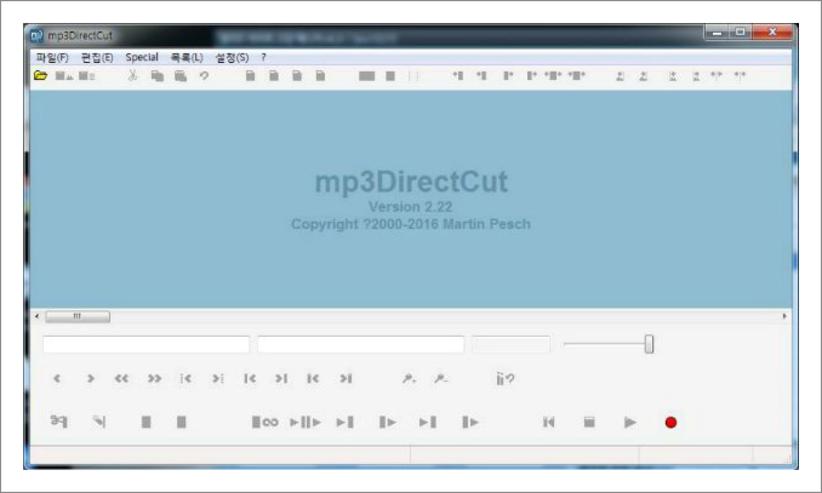Cut the selection with the scissors icon
Image resolution: width=822 pixels, height=493 pixels.
(x=133, y=76)
